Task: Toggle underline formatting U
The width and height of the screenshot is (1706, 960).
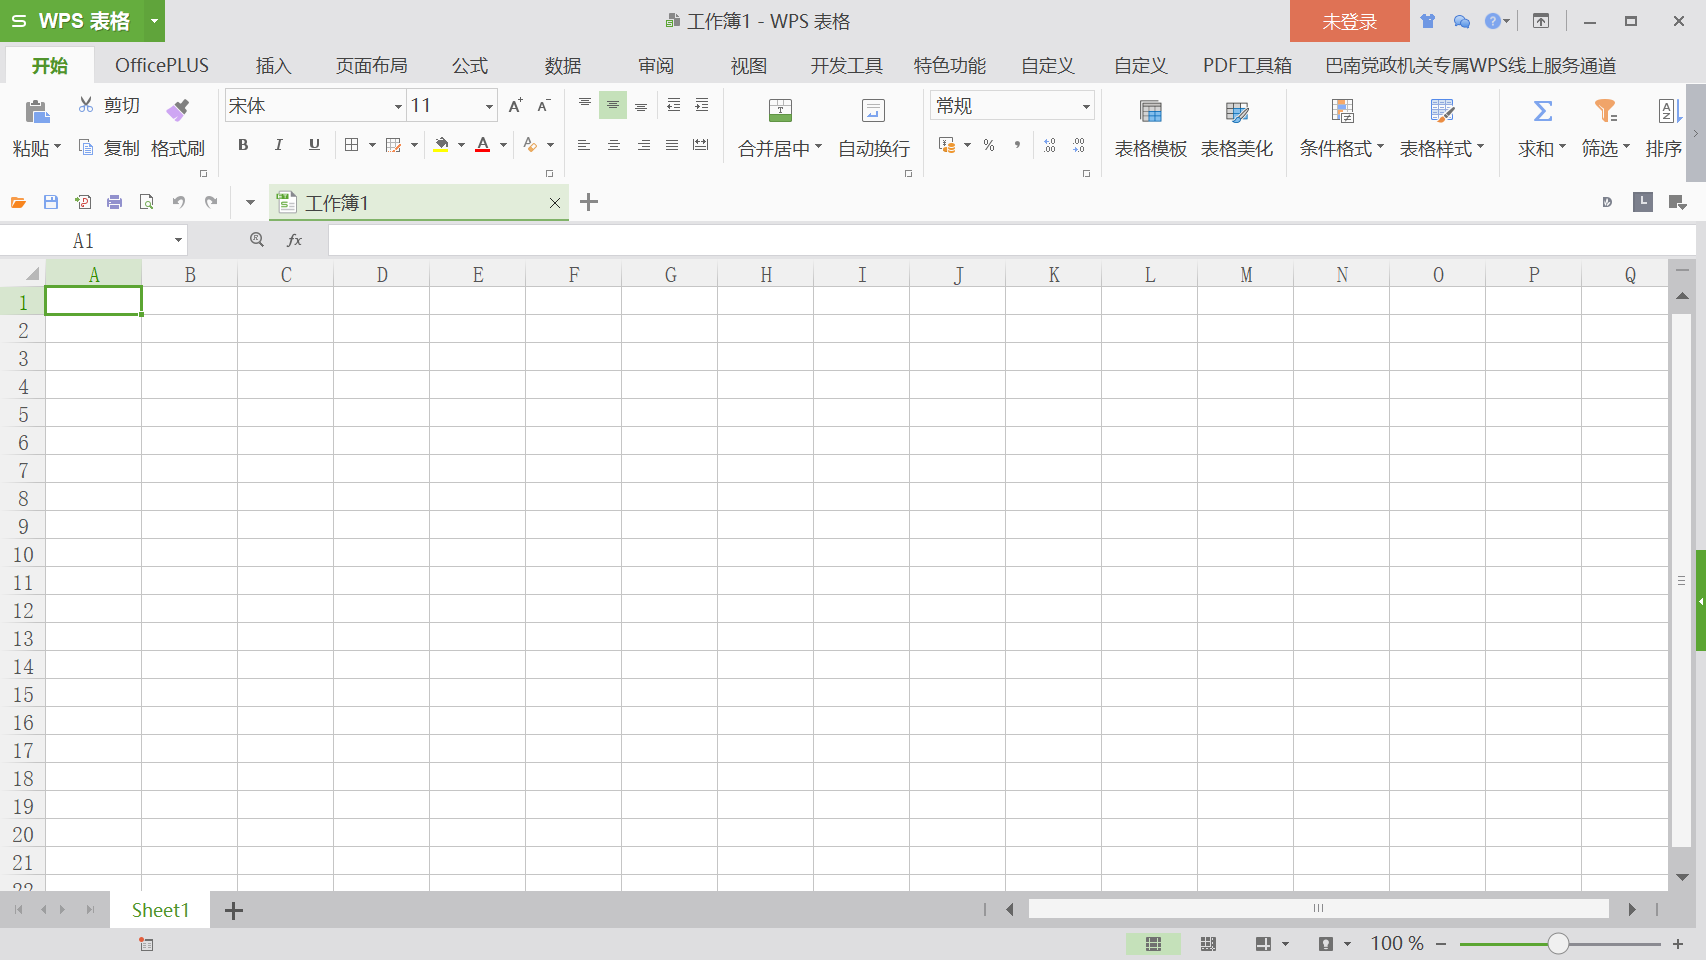Action: point(314,145)
